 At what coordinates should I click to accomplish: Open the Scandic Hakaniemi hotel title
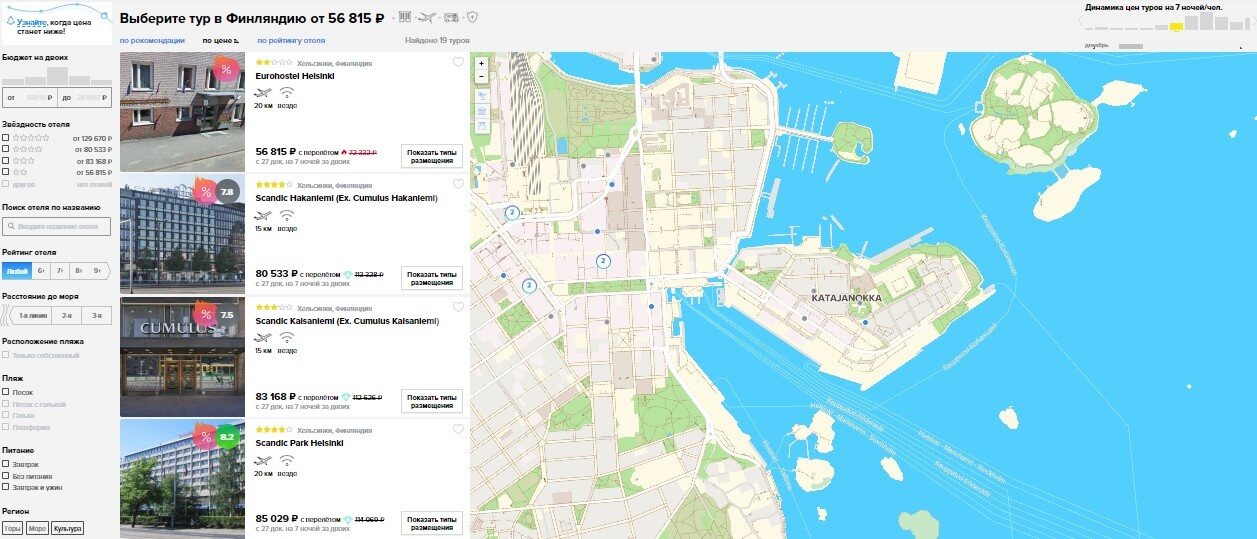347,198
